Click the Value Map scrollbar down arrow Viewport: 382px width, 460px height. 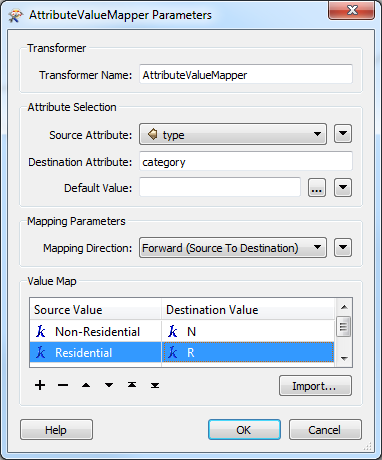pos(344,359)
